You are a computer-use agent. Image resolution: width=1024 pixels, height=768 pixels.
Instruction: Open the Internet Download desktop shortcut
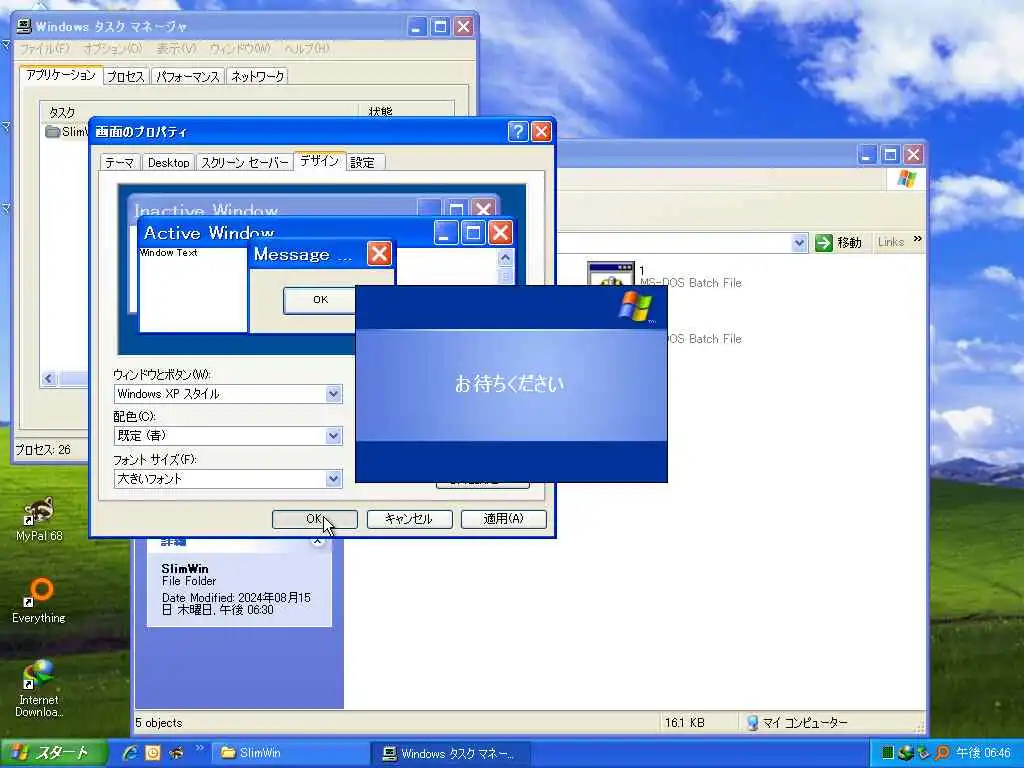click(x=39, y=689)
